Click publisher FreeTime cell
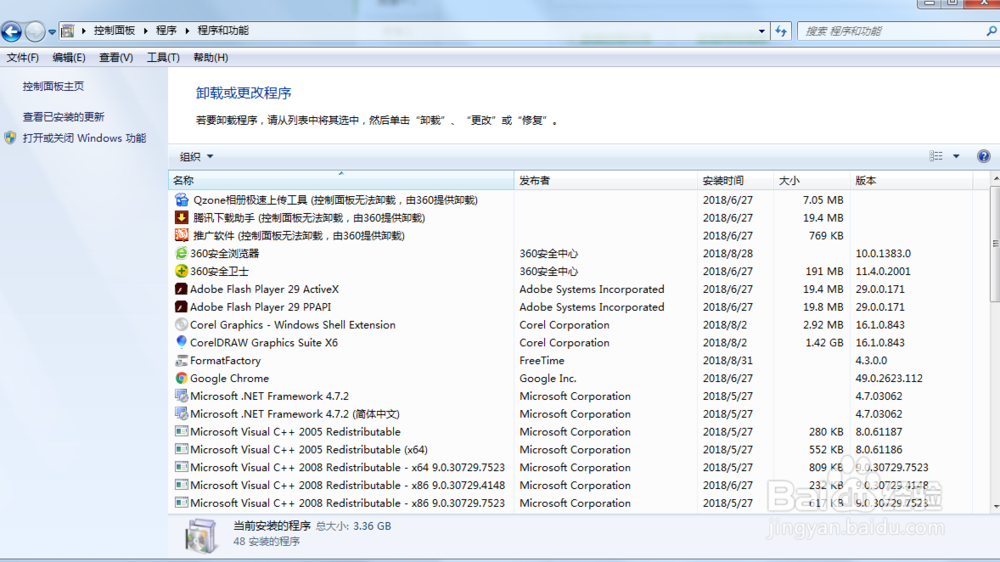The width and height of the screenshot is (1000, 562). pos(542,360)
